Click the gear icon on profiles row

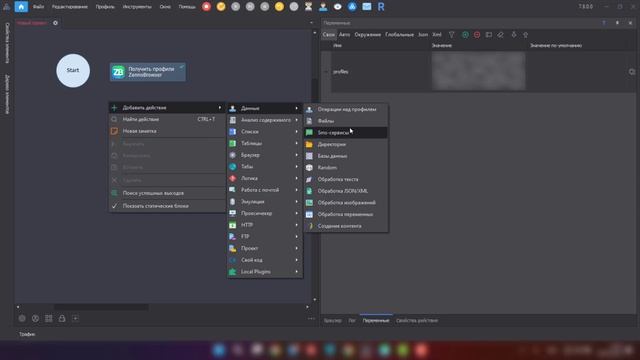pyautogui.click(x=632, y=72)
